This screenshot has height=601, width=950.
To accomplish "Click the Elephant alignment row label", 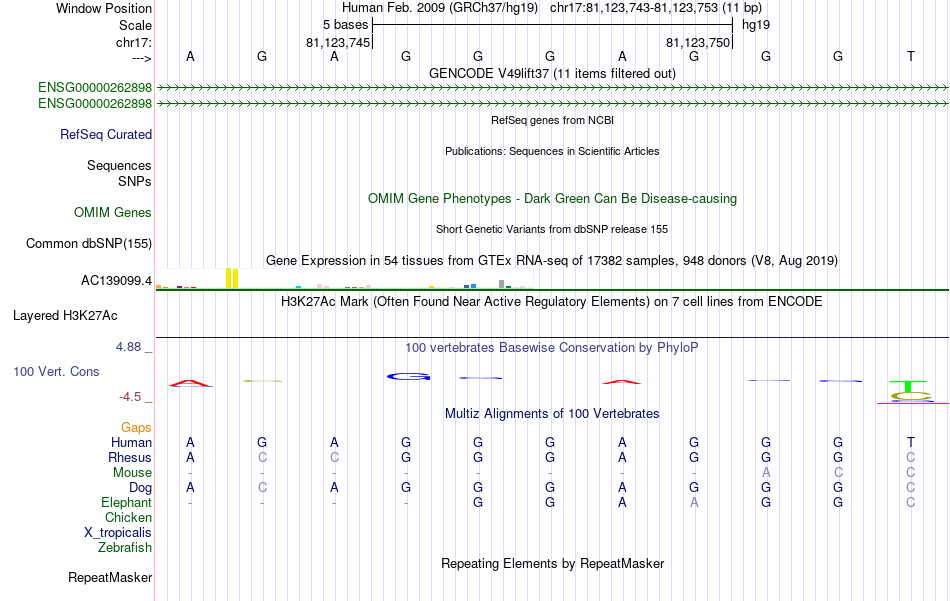I will 127,502.
